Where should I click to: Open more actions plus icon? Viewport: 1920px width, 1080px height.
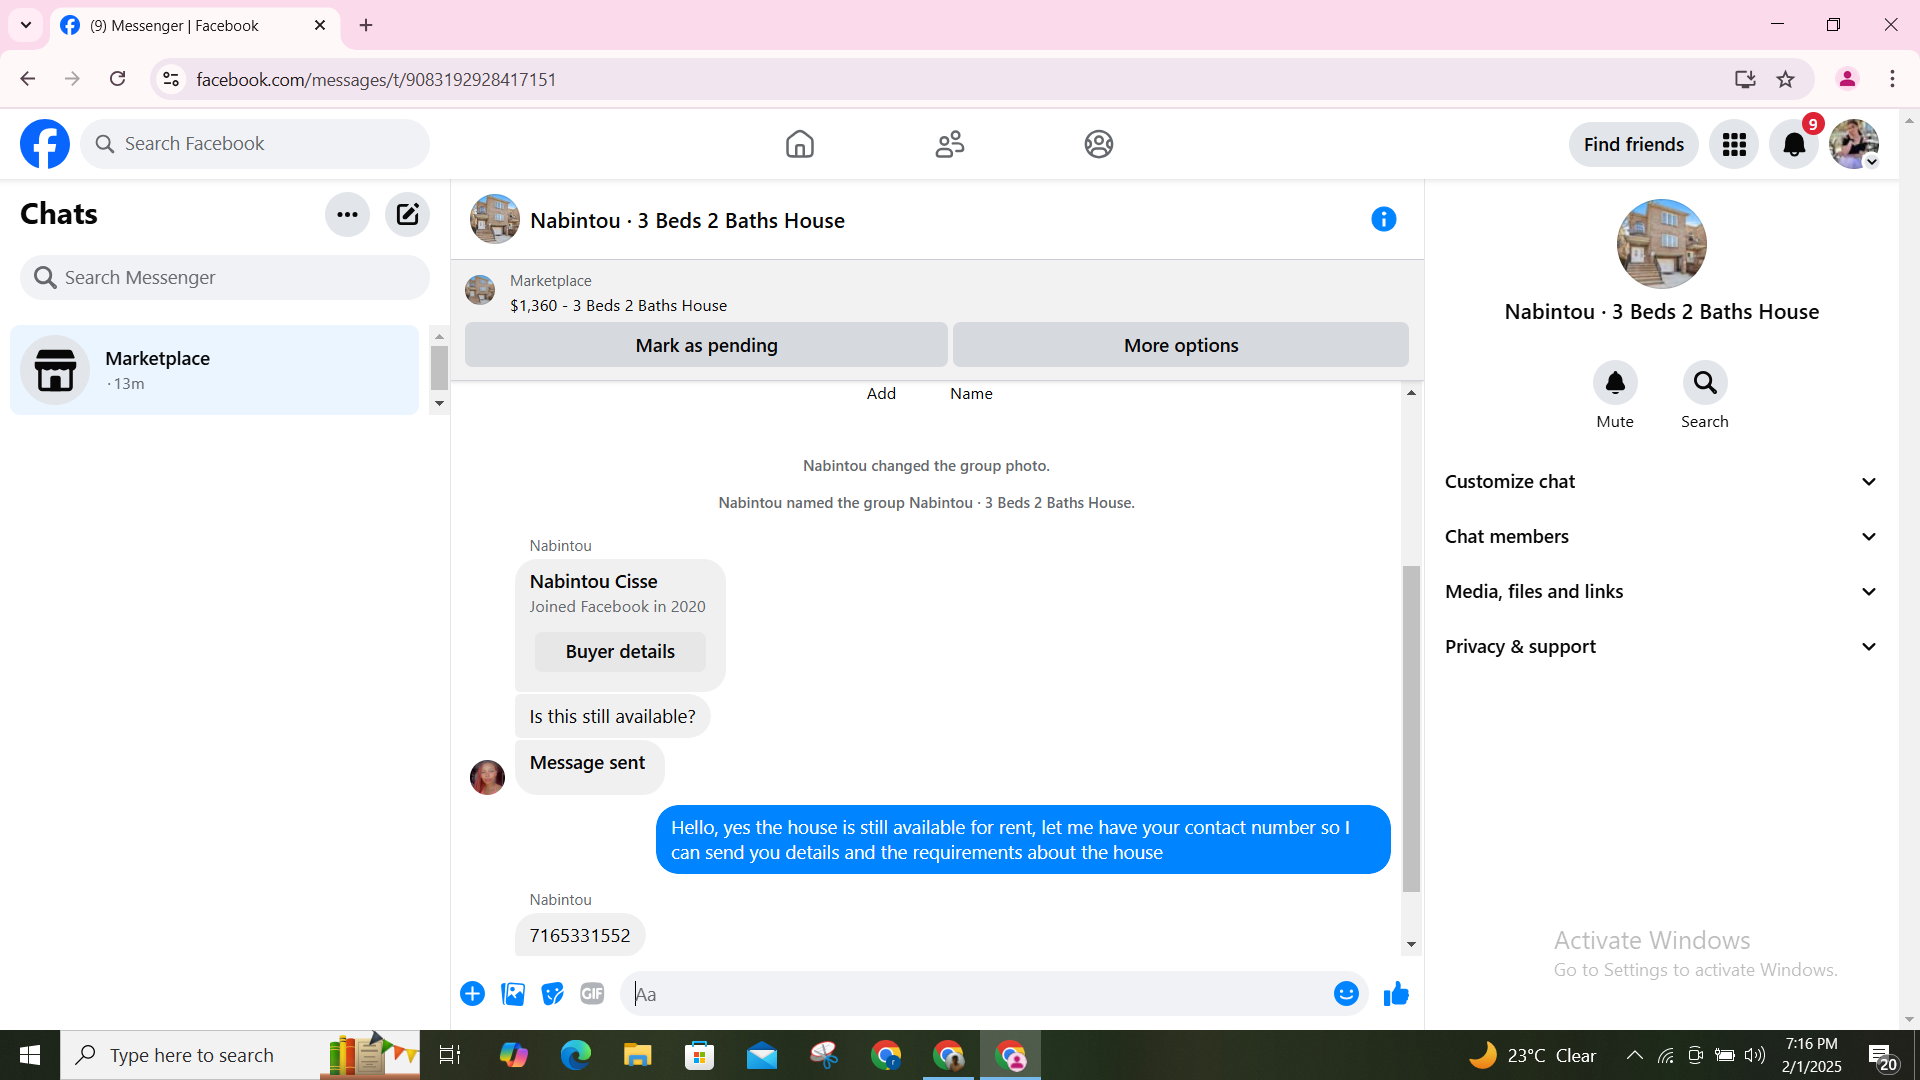[x=472, y=994]
